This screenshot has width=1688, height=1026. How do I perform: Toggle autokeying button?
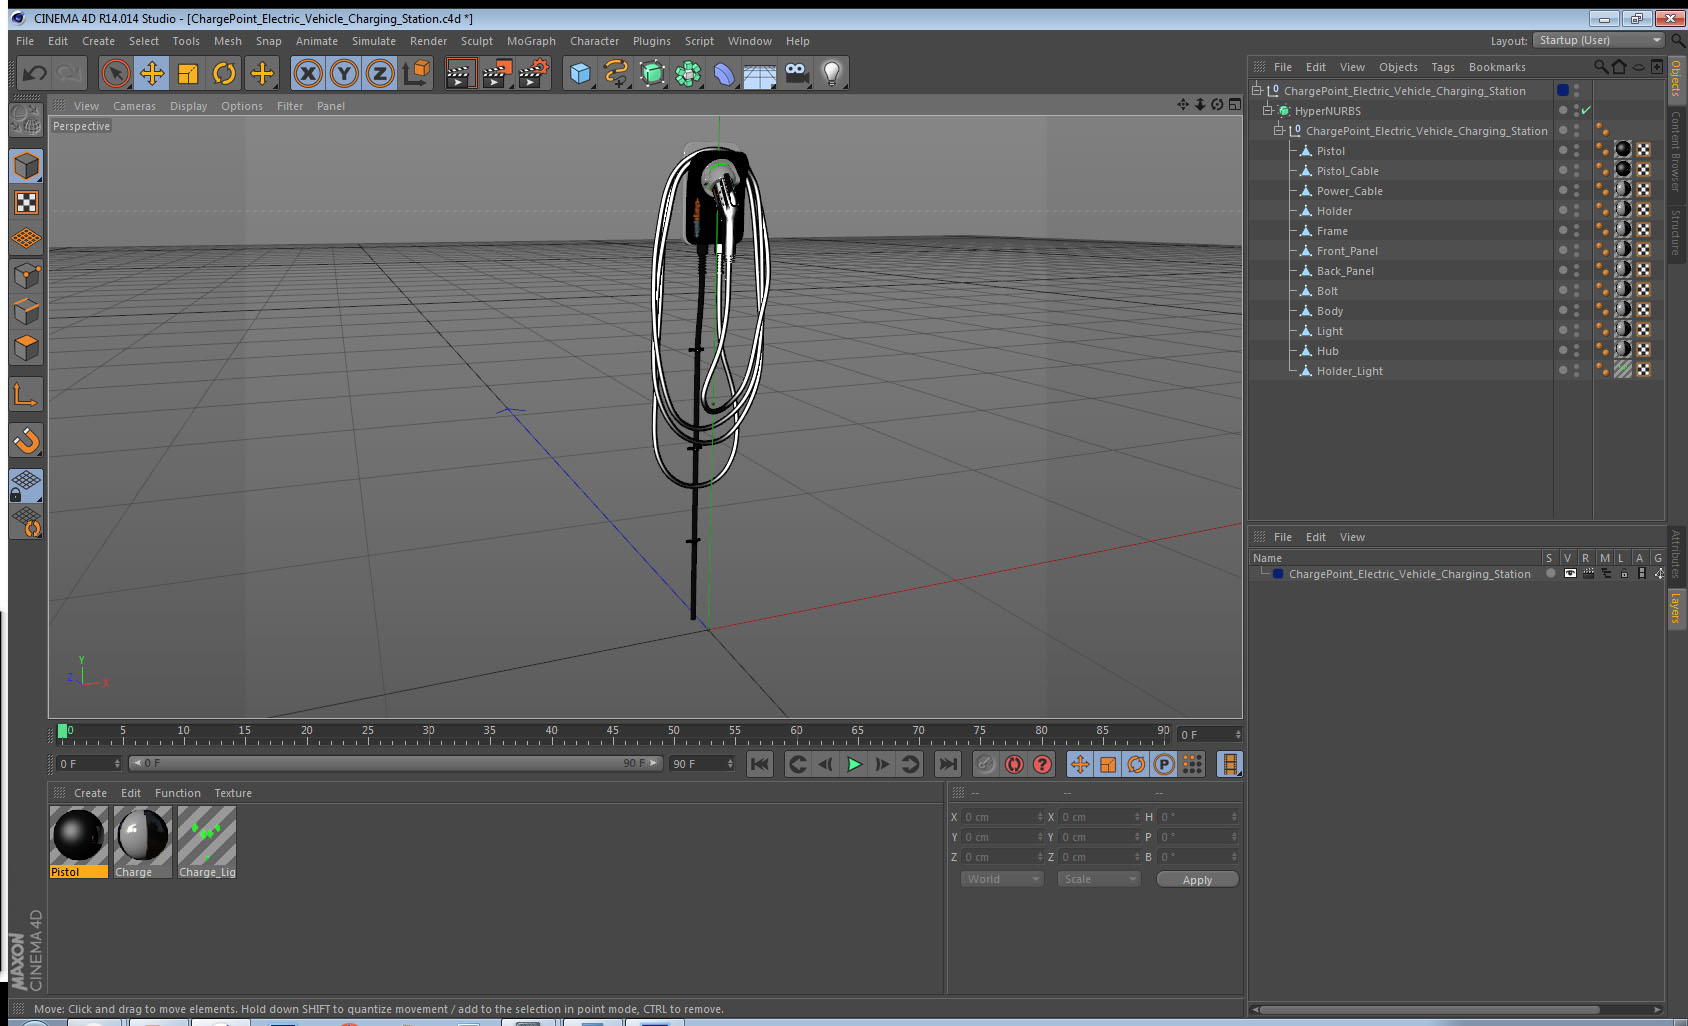tap(1014, 765)
